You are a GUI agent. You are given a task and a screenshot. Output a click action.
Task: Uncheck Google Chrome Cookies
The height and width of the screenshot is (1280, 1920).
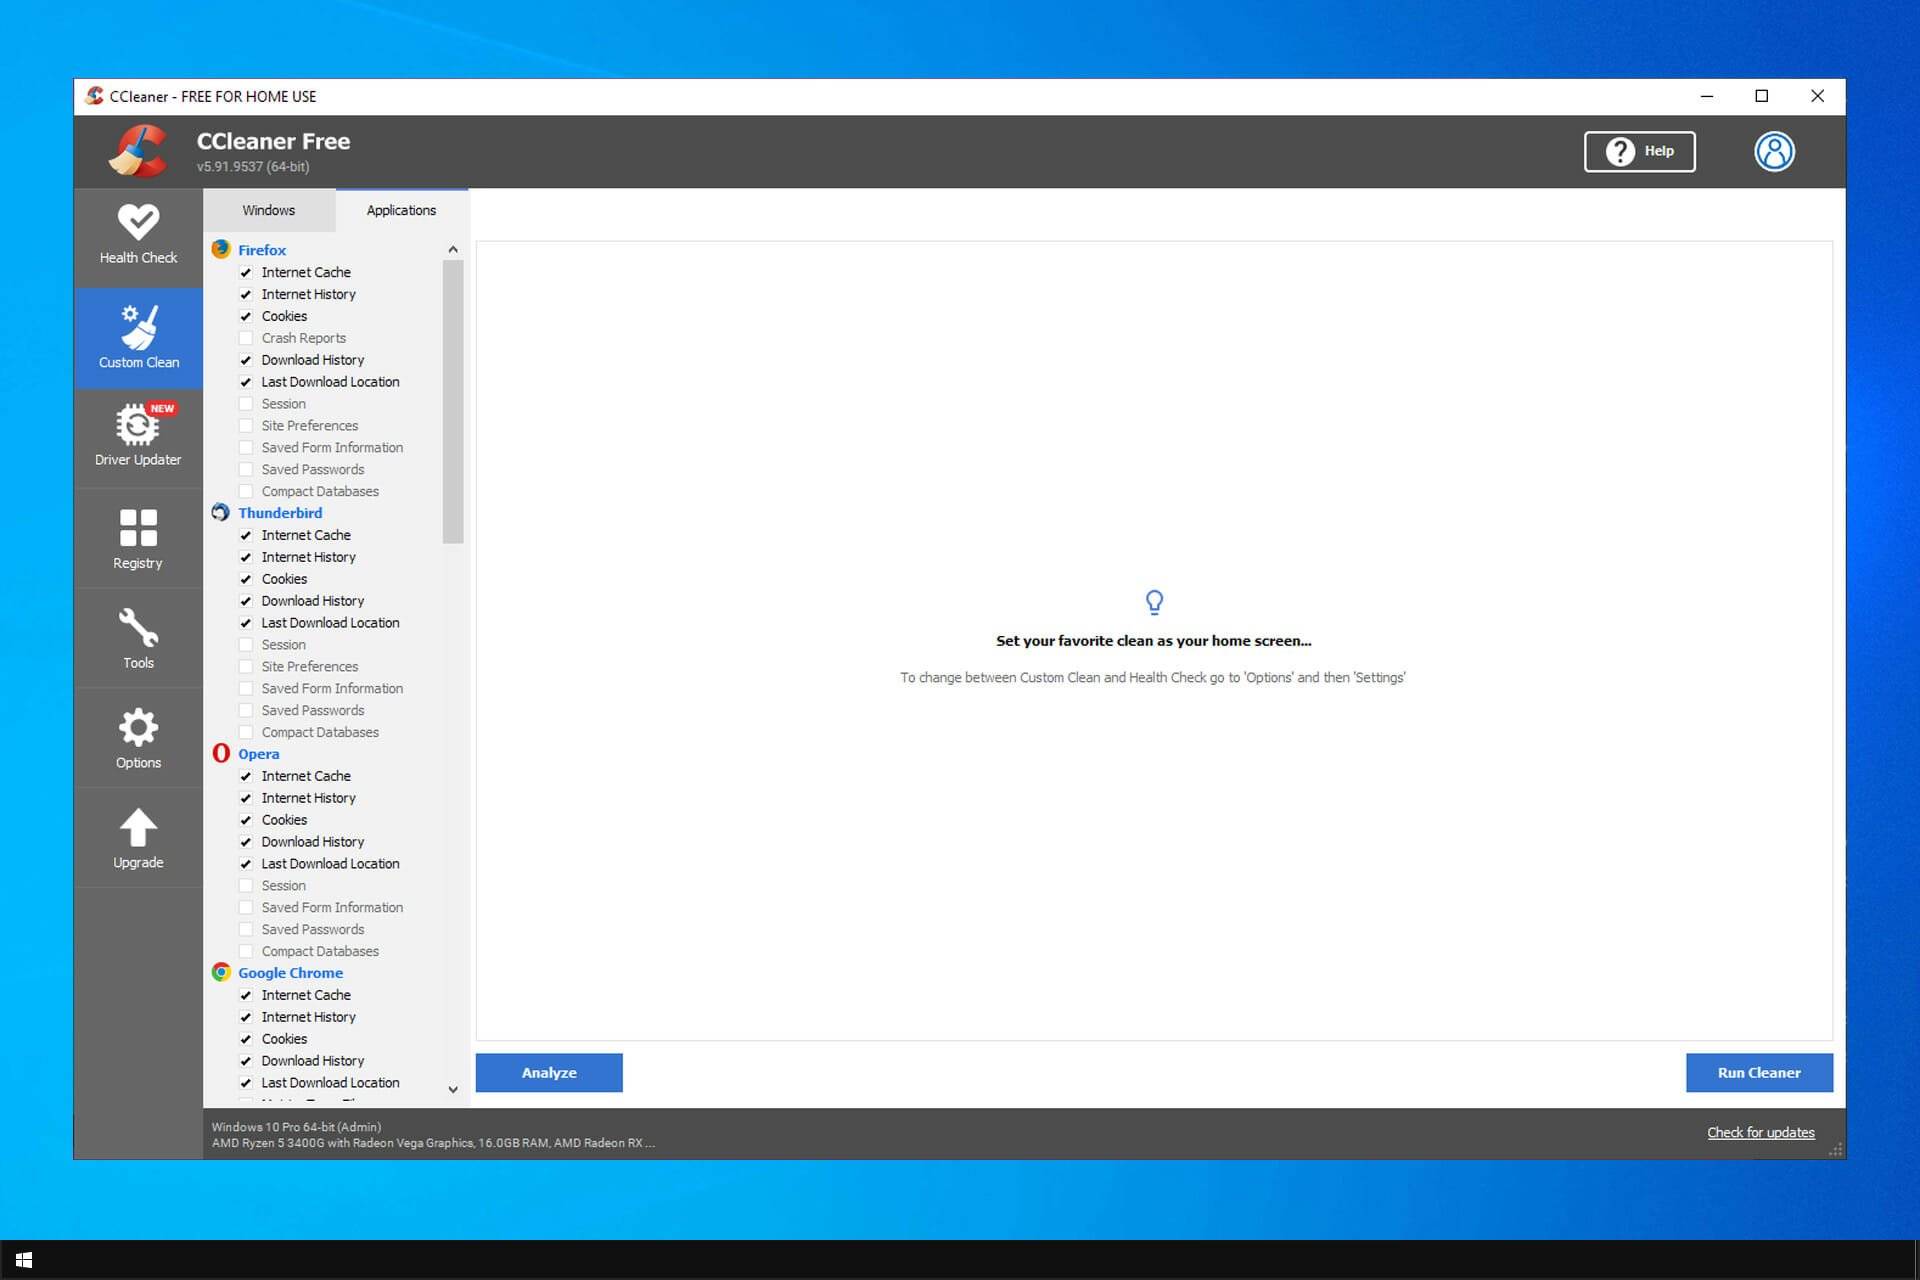[x=246, y=1039]
